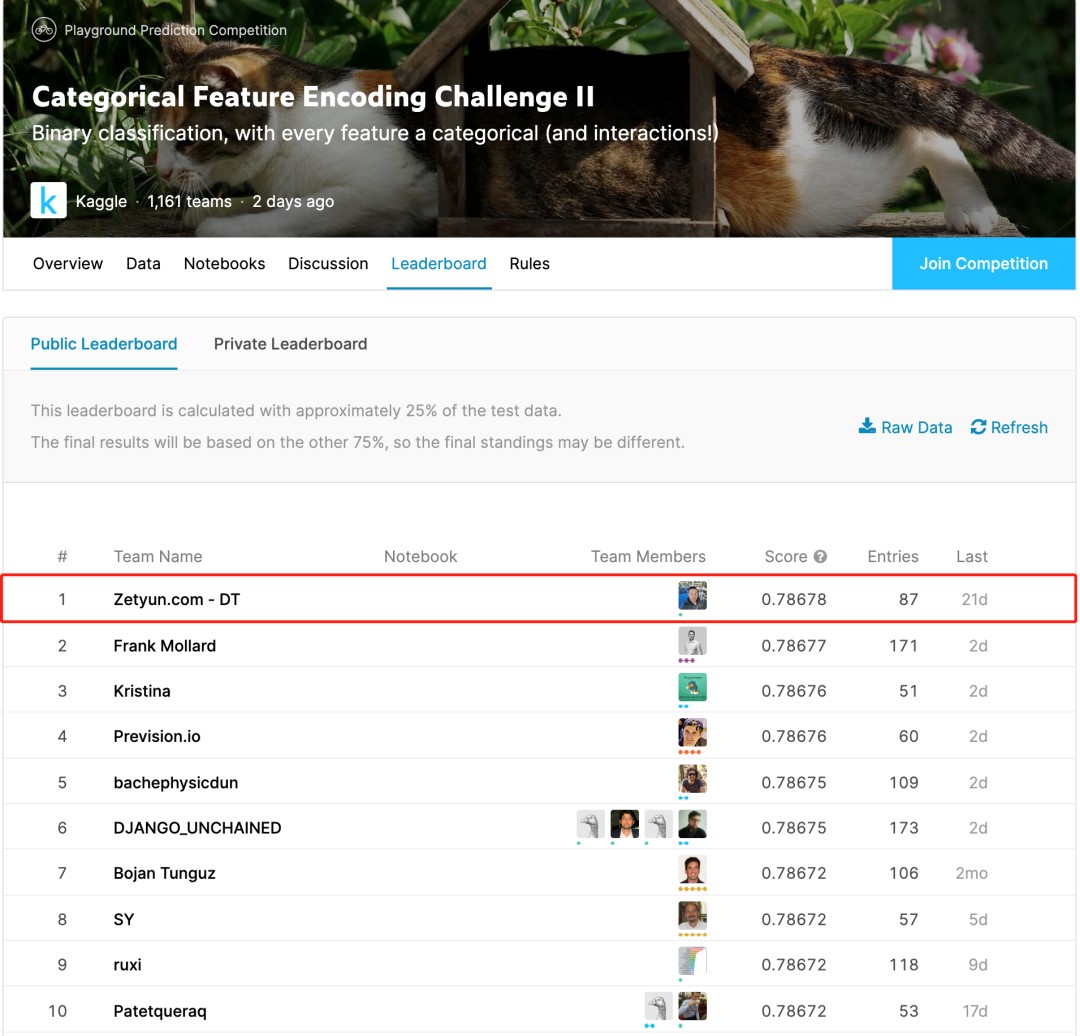Open the Prevision.io team link
Image resolution: width=1080 pixels, height=1036 pixels.
(157, 737)
